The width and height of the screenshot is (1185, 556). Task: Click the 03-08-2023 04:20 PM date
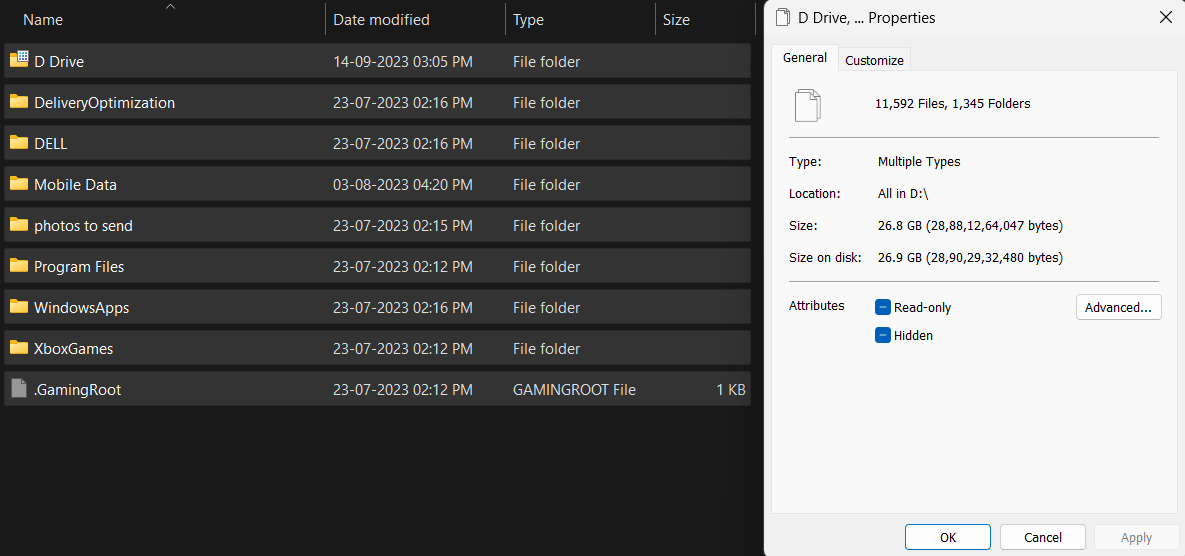403,184
